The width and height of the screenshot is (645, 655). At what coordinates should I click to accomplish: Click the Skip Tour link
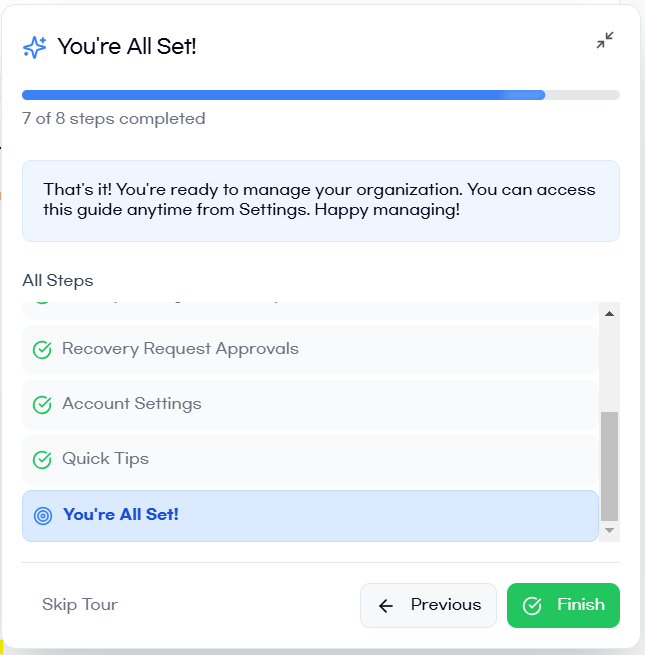coord(80,605)
